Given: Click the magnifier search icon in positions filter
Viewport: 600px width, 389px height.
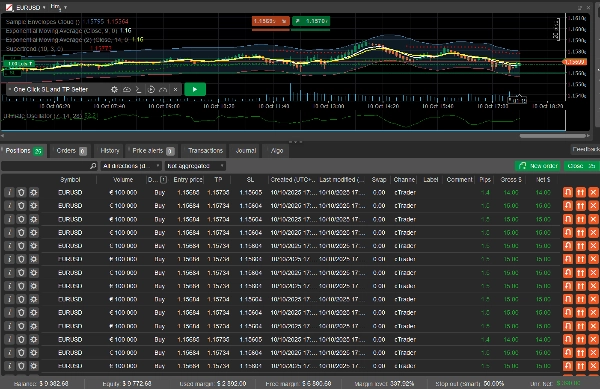Looking at the screenshot, I should (x=93, y=166).
